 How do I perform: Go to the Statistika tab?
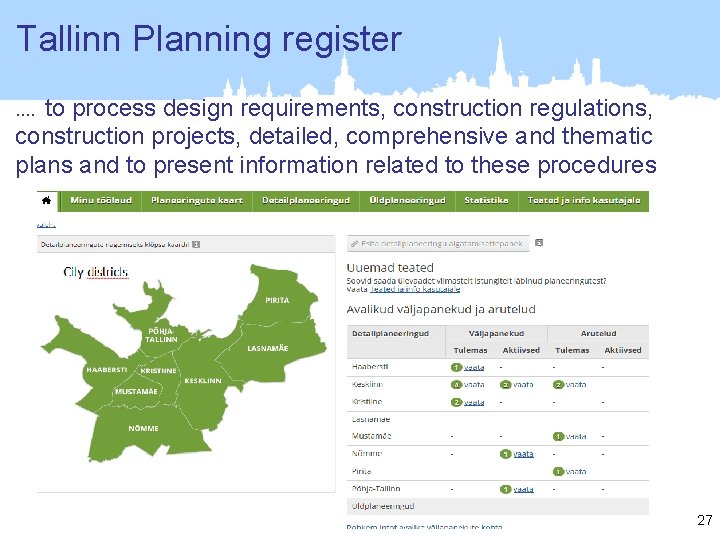pos(486,201)
